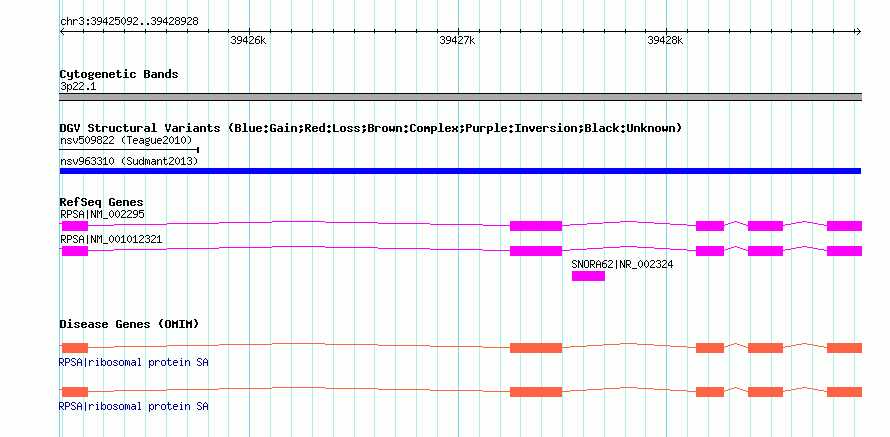Click the 39426k ruler label
890x437 pixels.
(x=248, y=40)
